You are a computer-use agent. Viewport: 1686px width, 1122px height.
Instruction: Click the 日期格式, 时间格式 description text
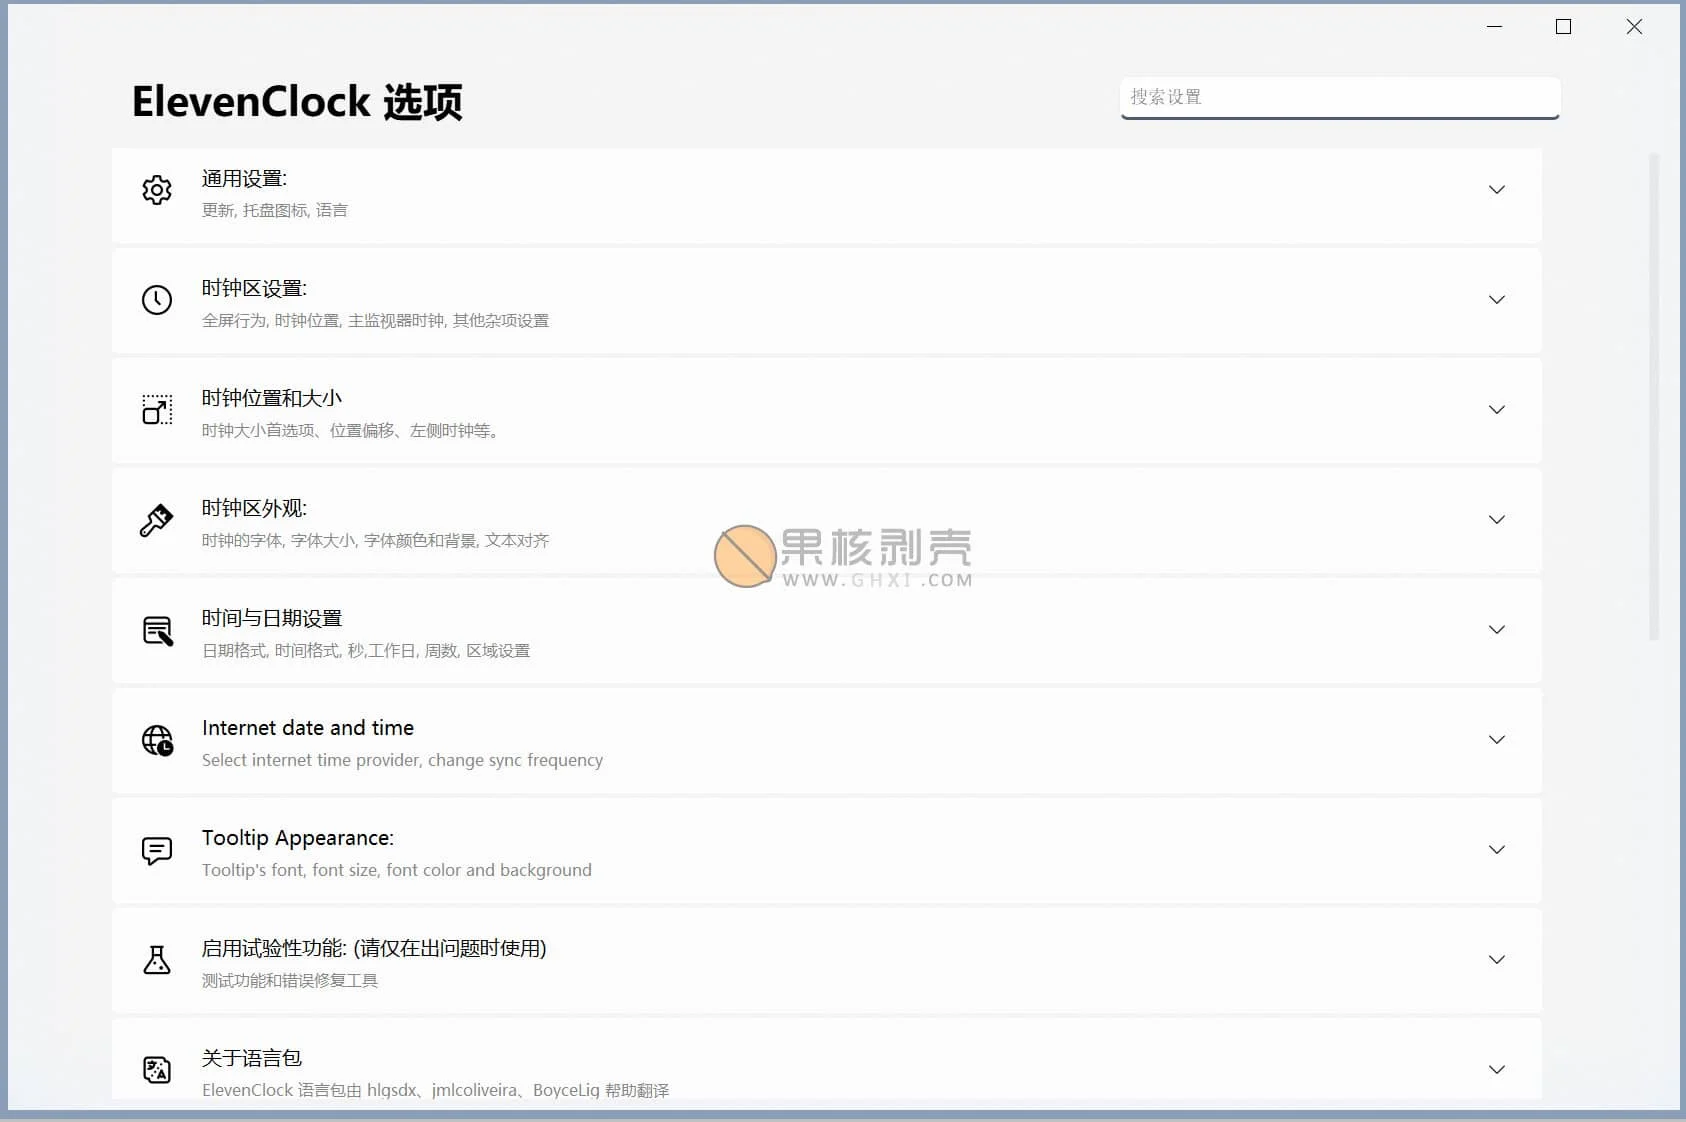[x=366, y=651]
